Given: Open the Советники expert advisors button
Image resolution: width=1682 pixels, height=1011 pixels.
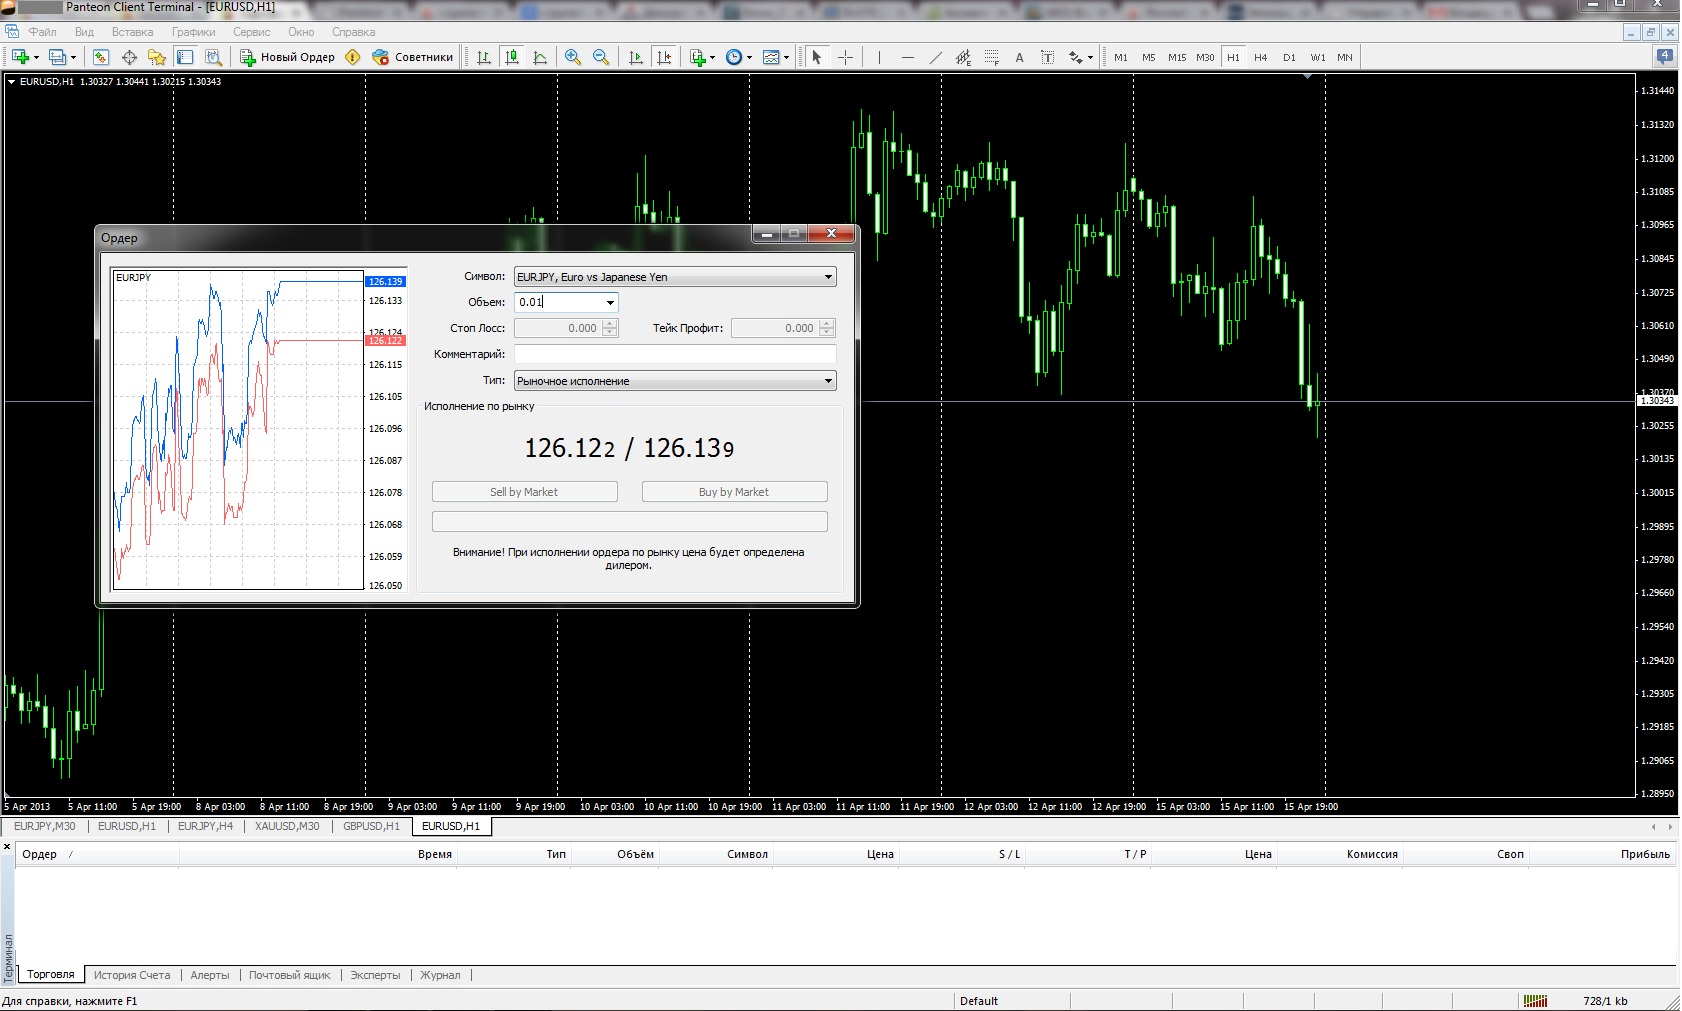Looking at the screenshot, I should point(413,57).
